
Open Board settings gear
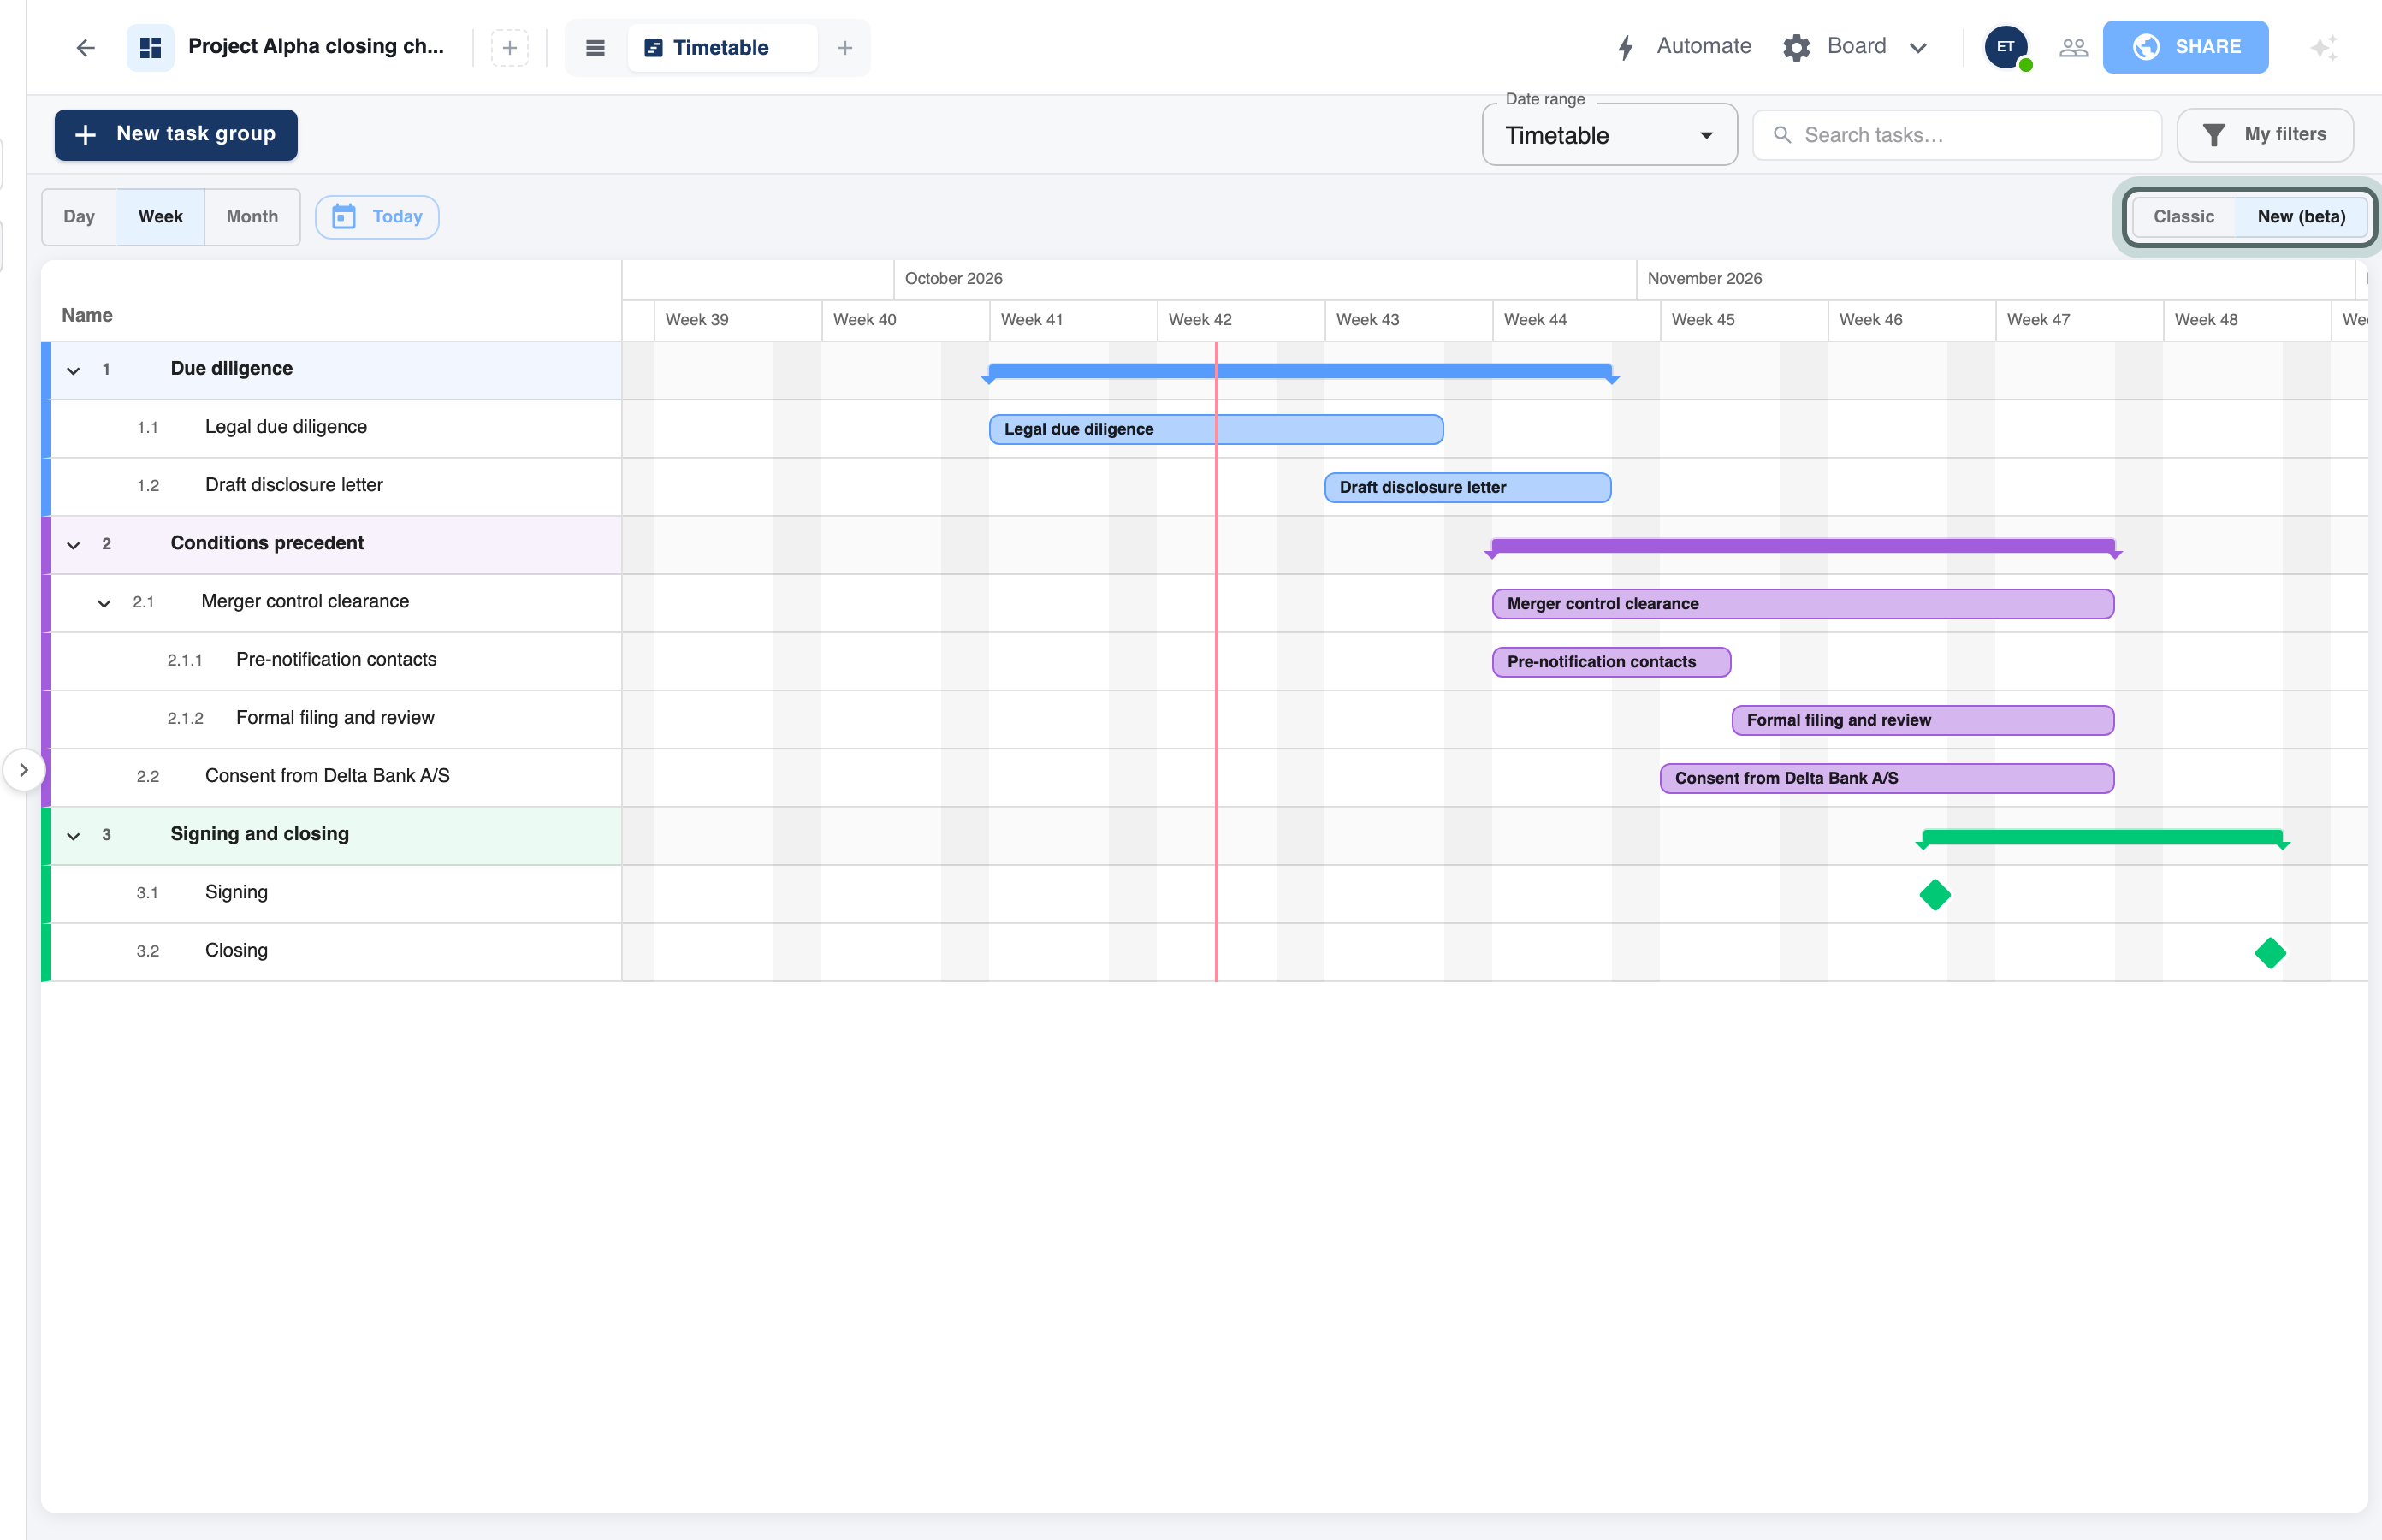(x=1796, y=47)
